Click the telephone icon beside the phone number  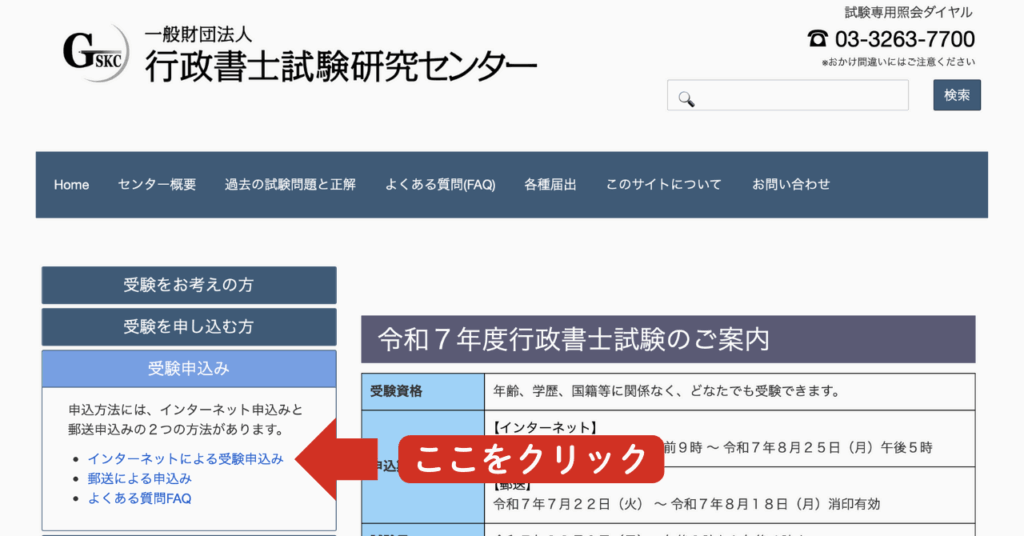coord(817,39)
